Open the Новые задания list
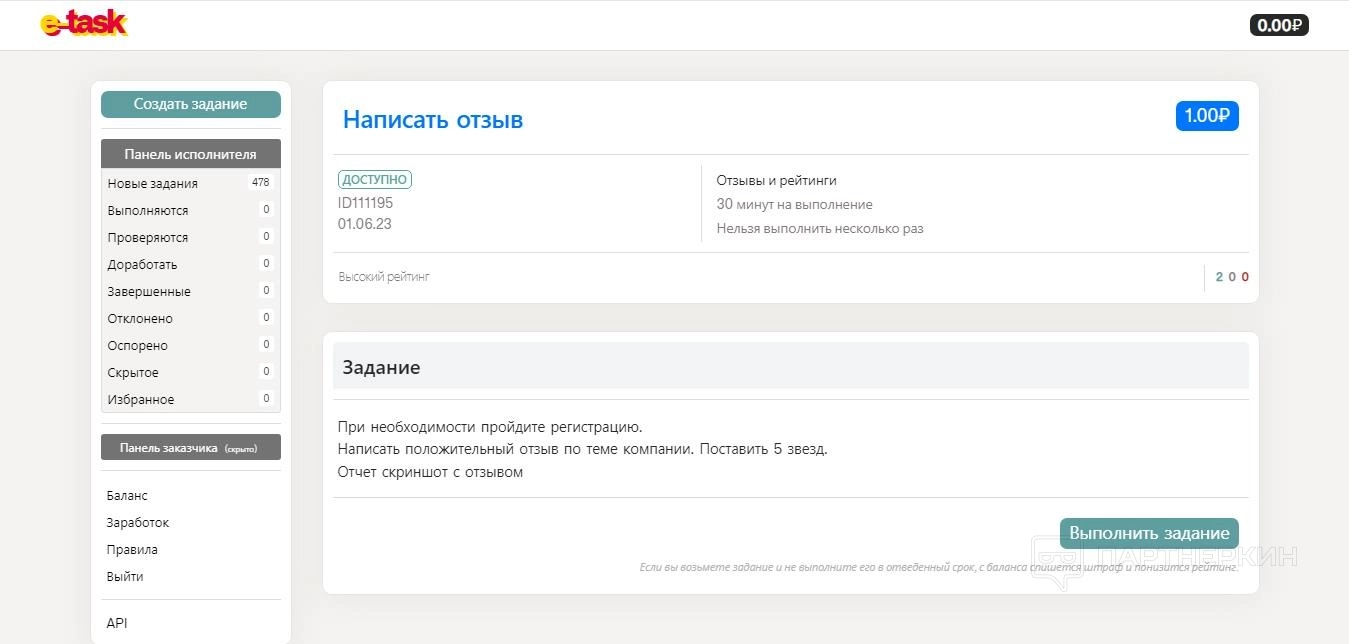 (153, 184)
